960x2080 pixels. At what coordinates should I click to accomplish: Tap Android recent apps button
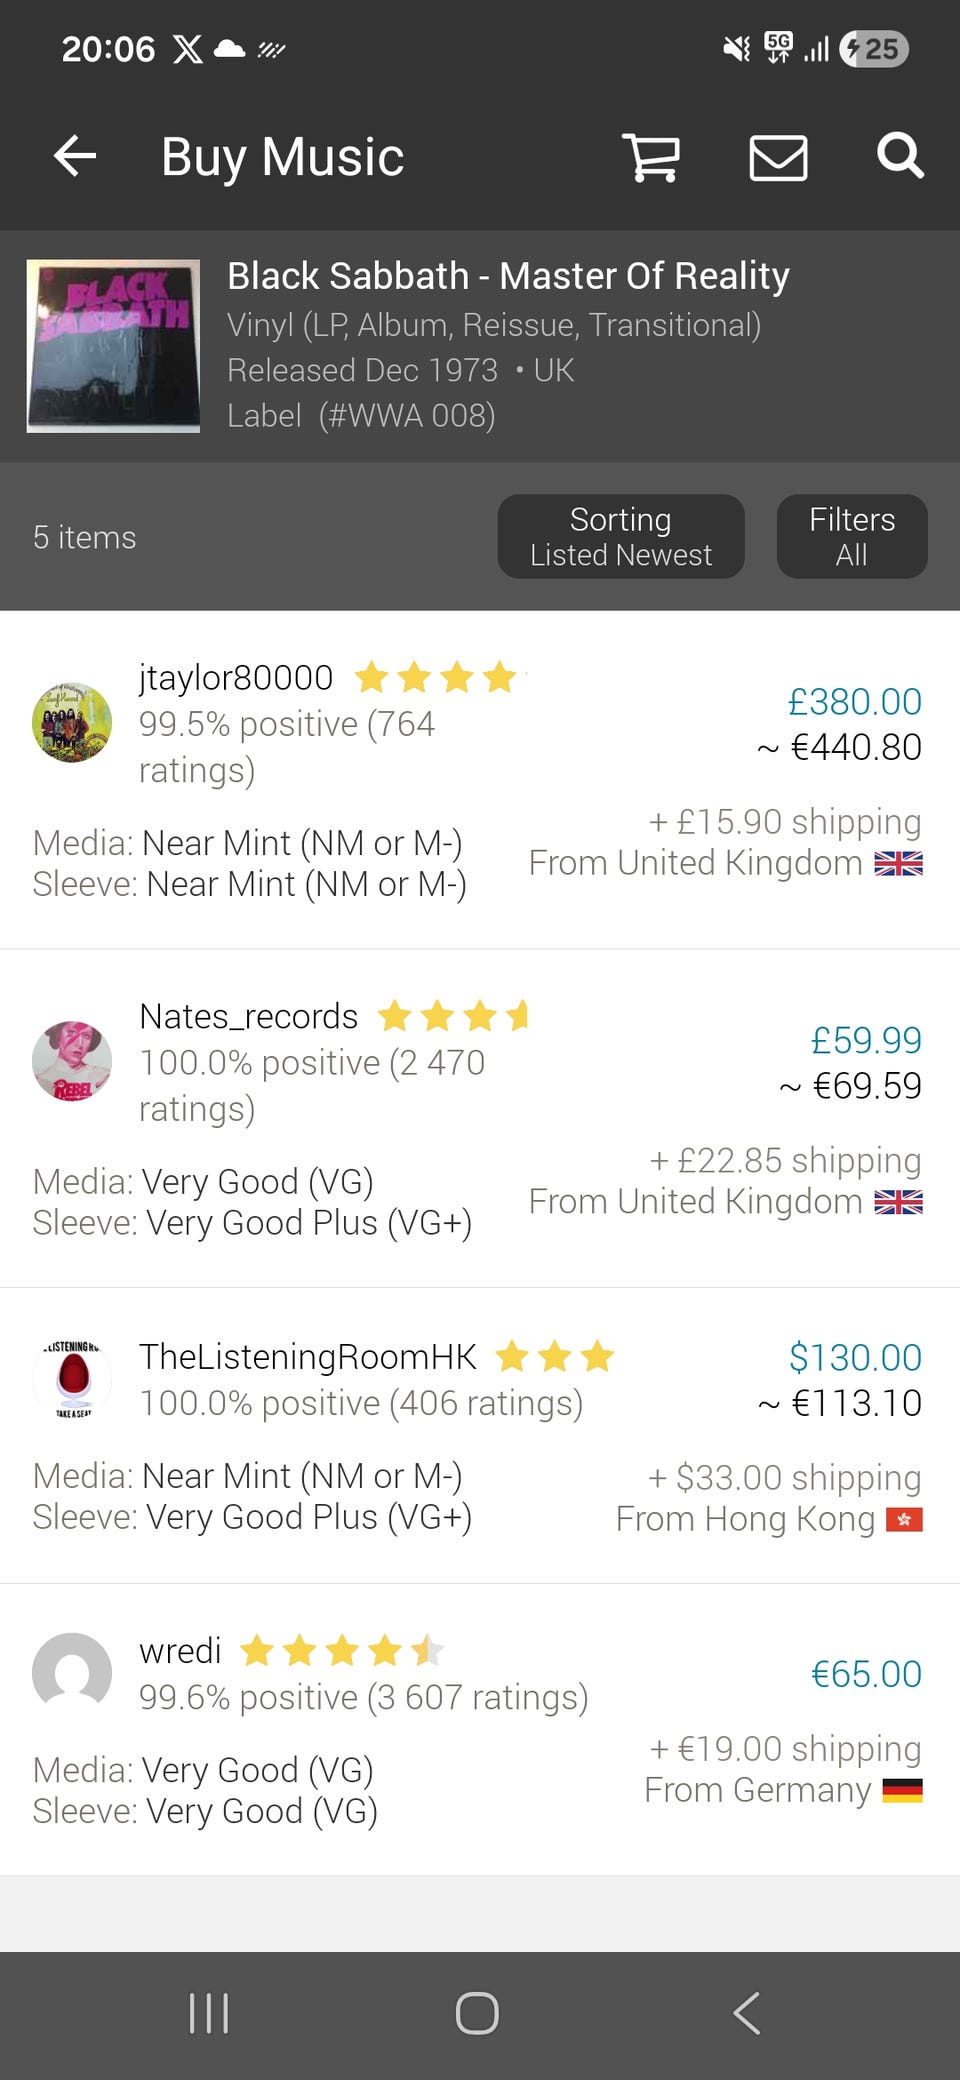point(209,2013)
